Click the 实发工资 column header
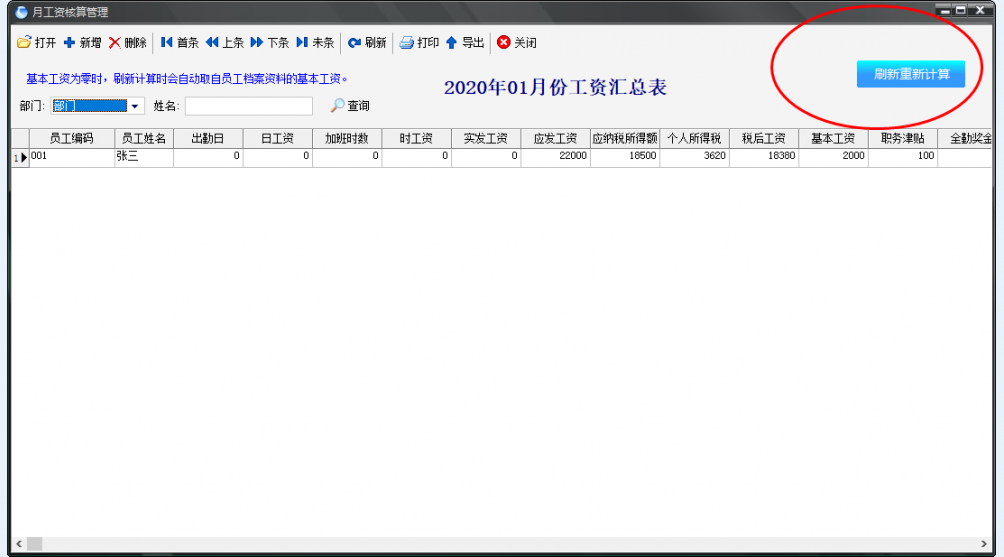The width and height of the screenshot is (1004, 557). click(486, 138)
